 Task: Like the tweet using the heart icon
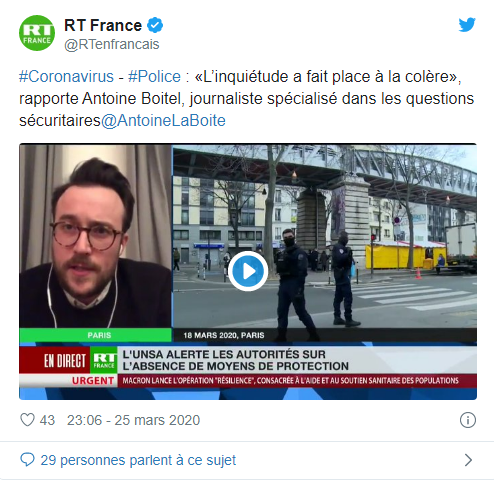[x=27, y=420]
